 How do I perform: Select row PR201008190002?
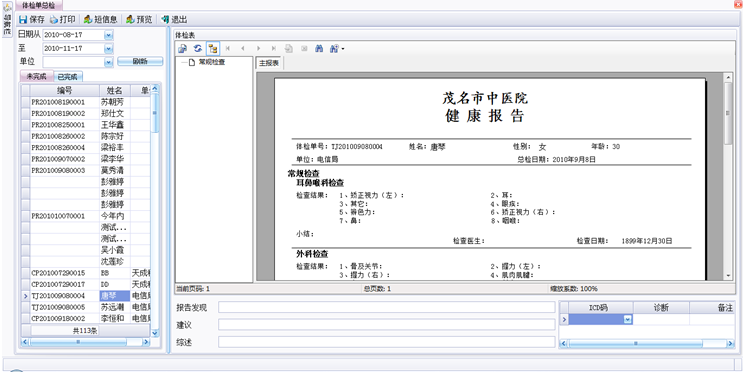pyautogui.click(x=85, y=113)
